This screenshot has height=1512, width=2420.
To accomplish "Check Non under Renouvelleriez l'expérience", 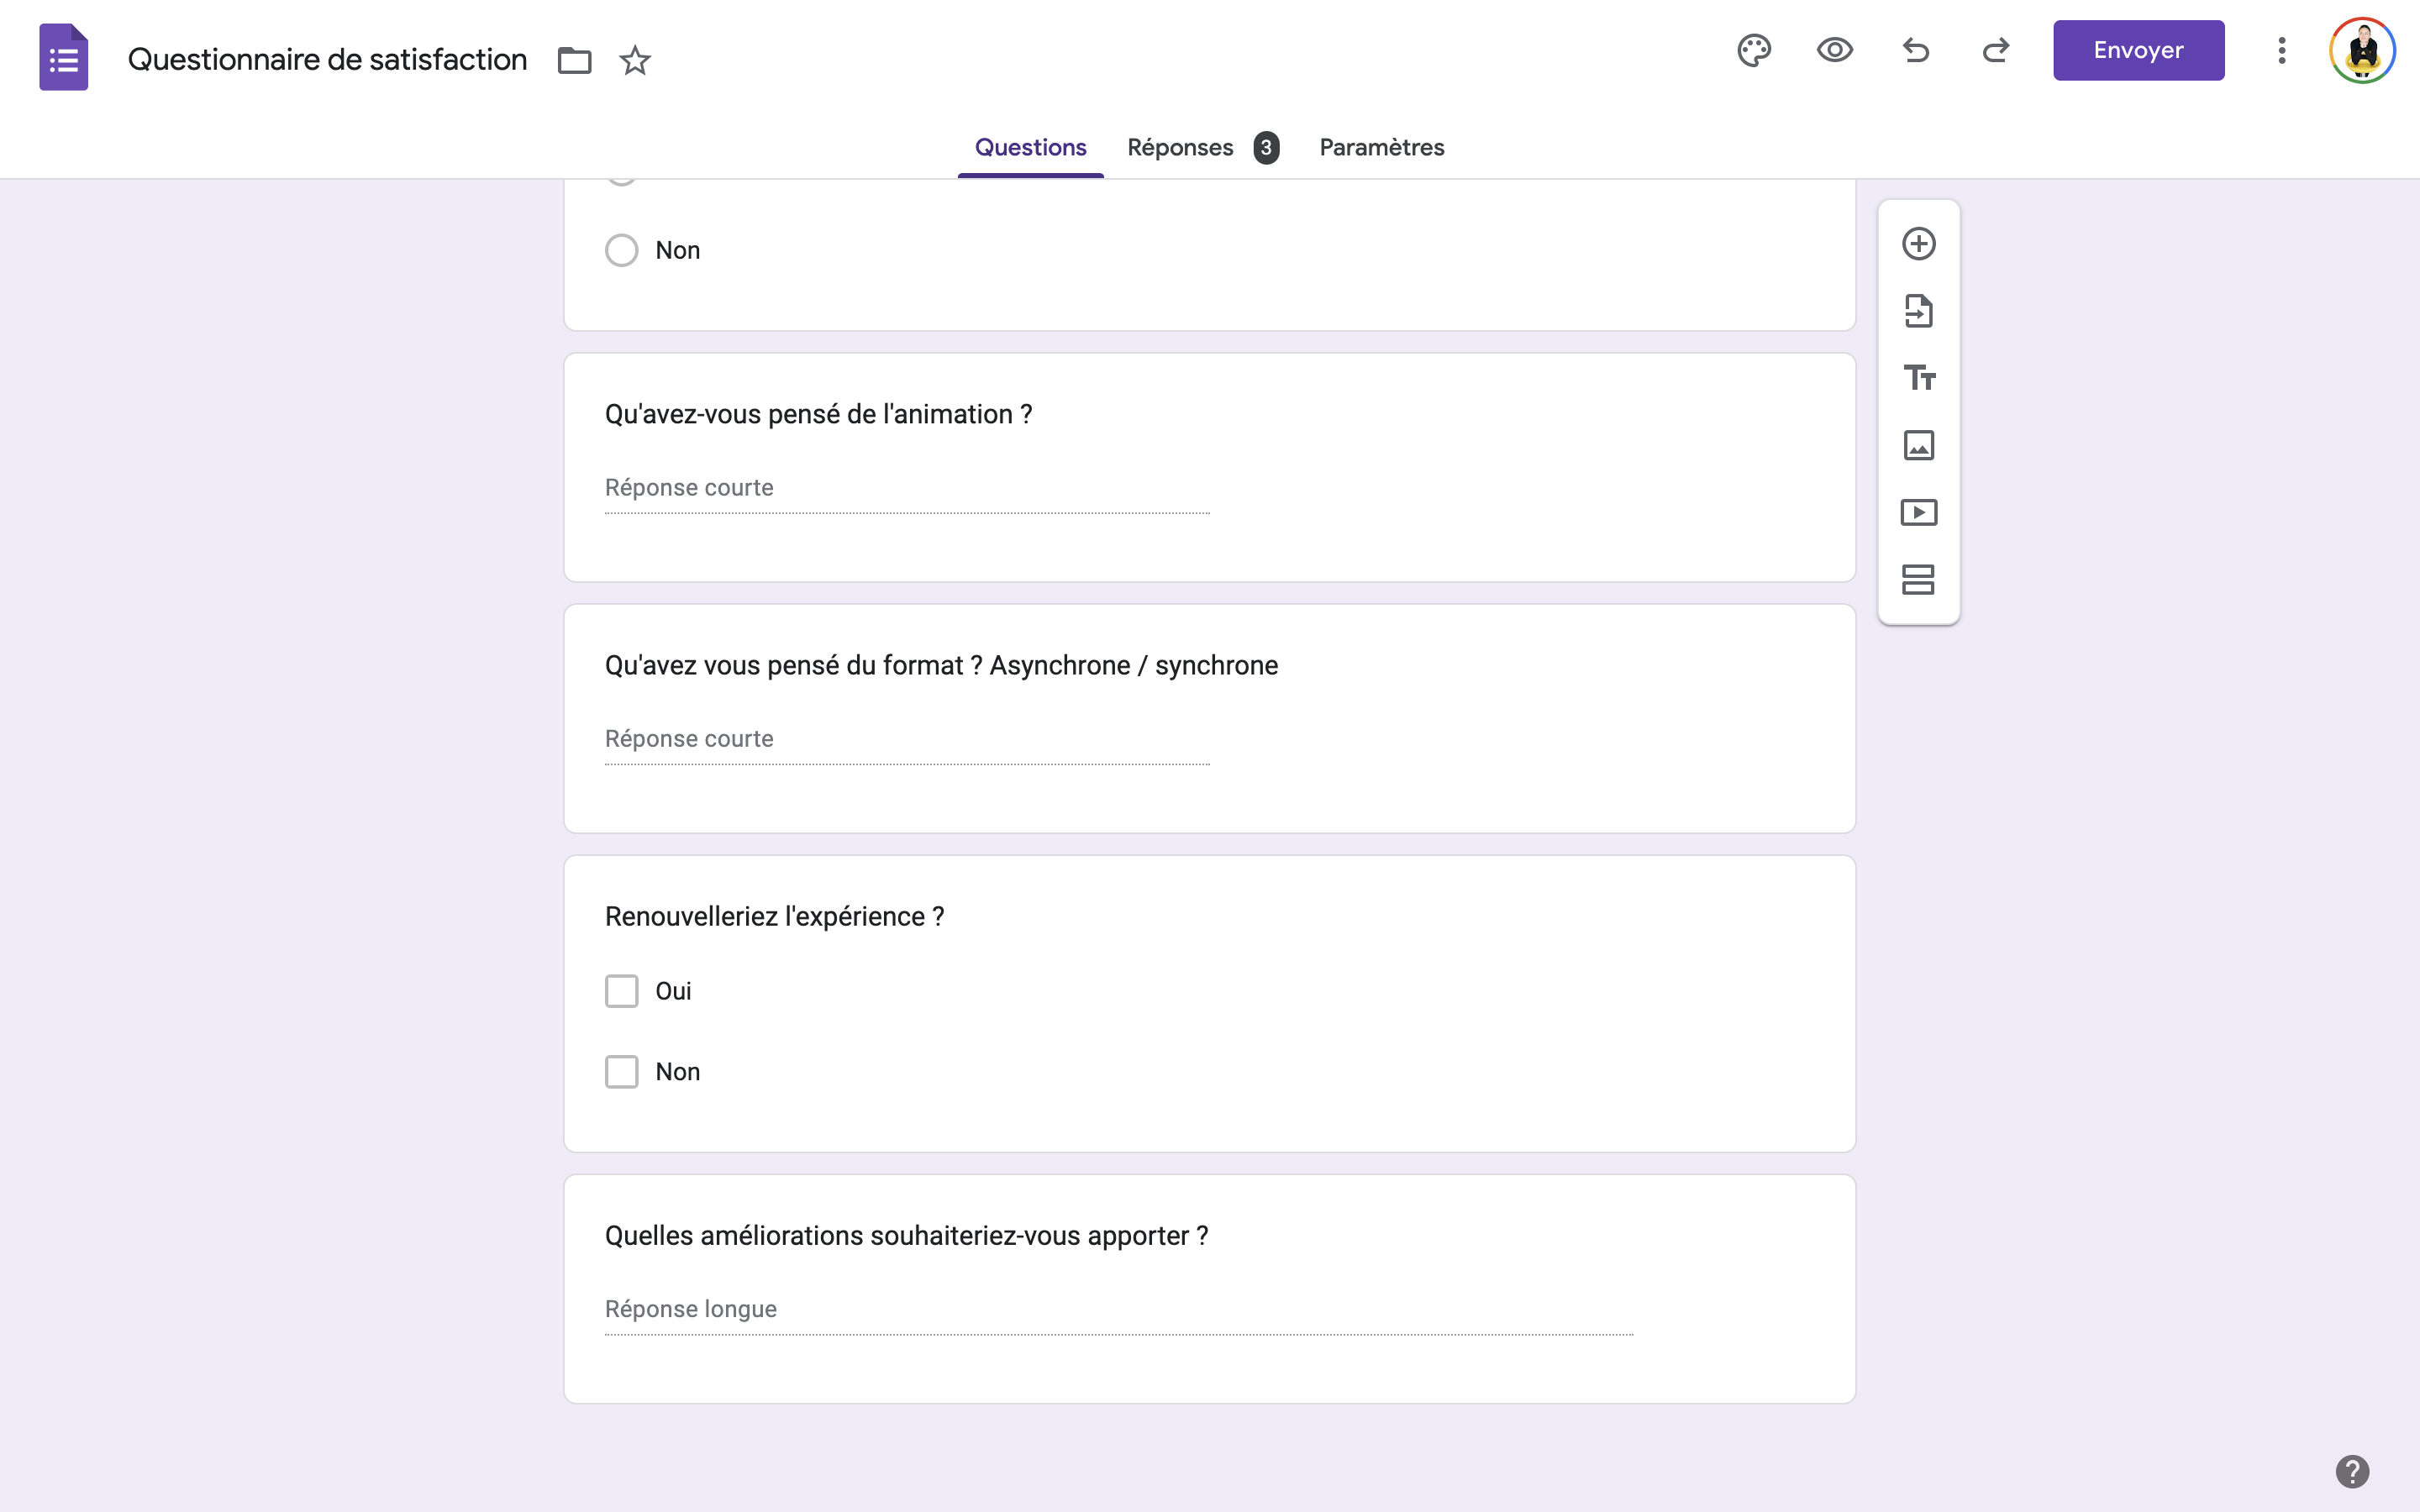I will coord(621,1072).
